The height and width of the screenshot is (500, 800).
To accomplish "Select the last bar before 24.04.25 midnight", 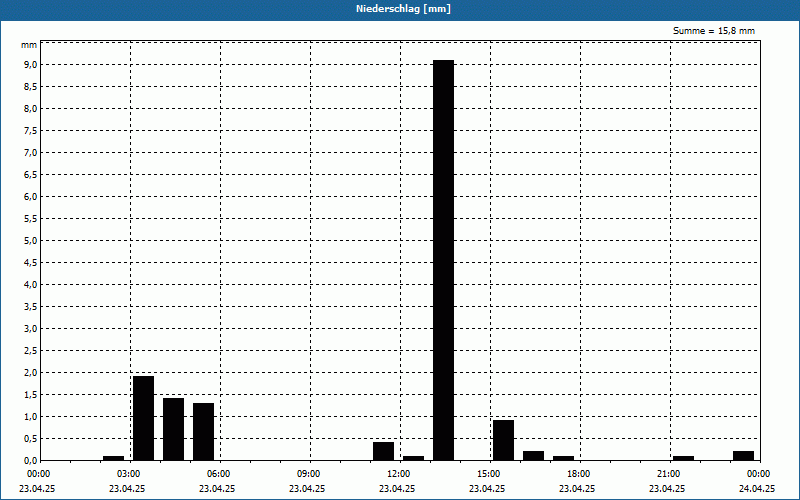I will click(743, 456).
